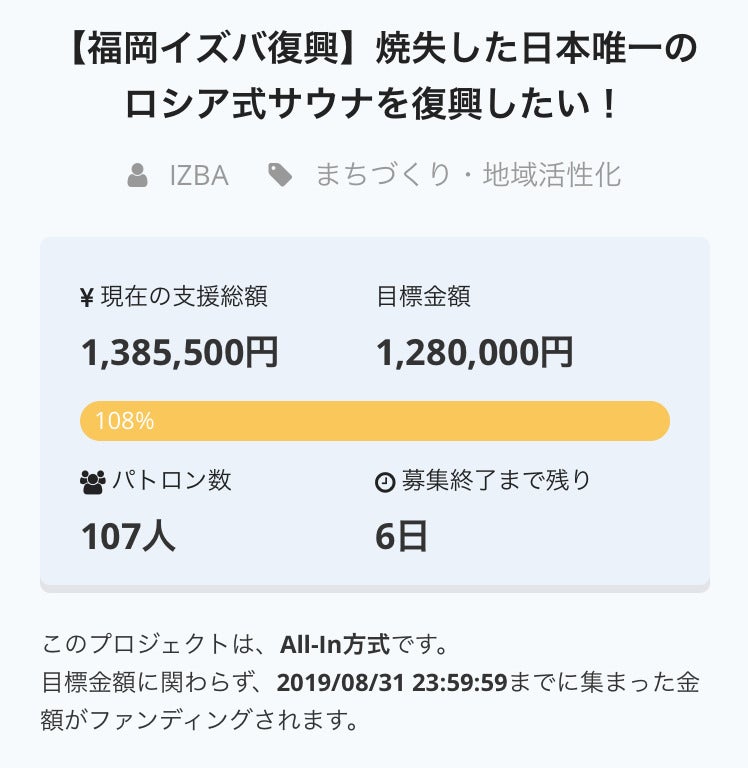This screenshot has width=748, height=768.
Task: Click the 現在の支援総額 label
Action: [x=184, y=297]
